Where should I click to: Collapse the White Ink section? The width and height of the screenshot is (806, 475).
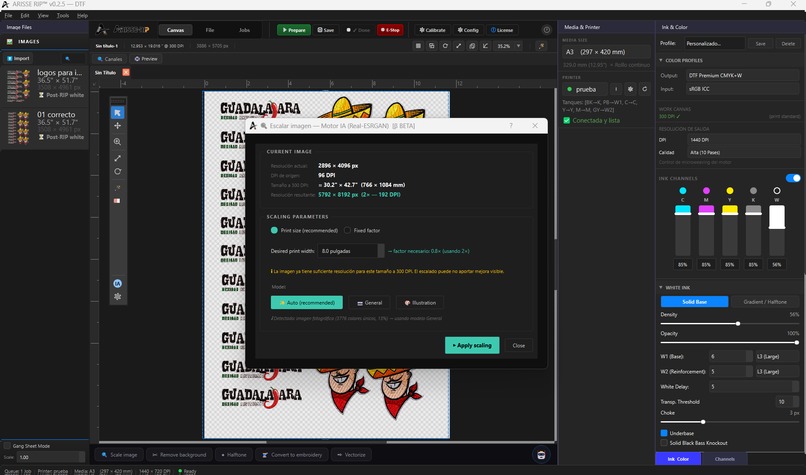(x=661, y=287)
